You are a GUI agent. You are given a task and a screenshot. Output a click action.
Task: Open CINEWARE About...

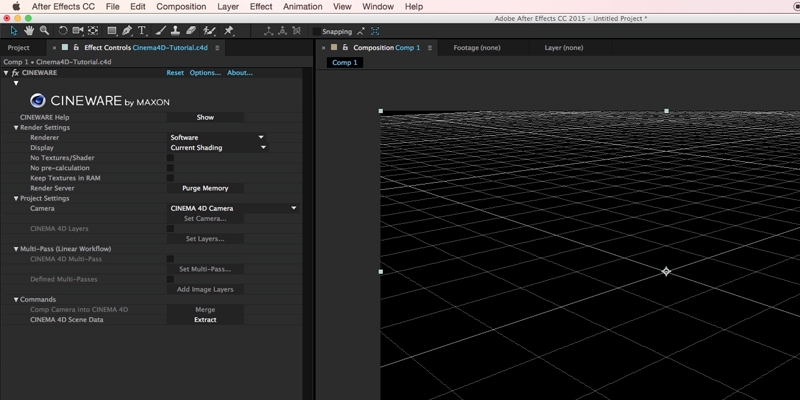pyautogui.click(x=240, y=73)
